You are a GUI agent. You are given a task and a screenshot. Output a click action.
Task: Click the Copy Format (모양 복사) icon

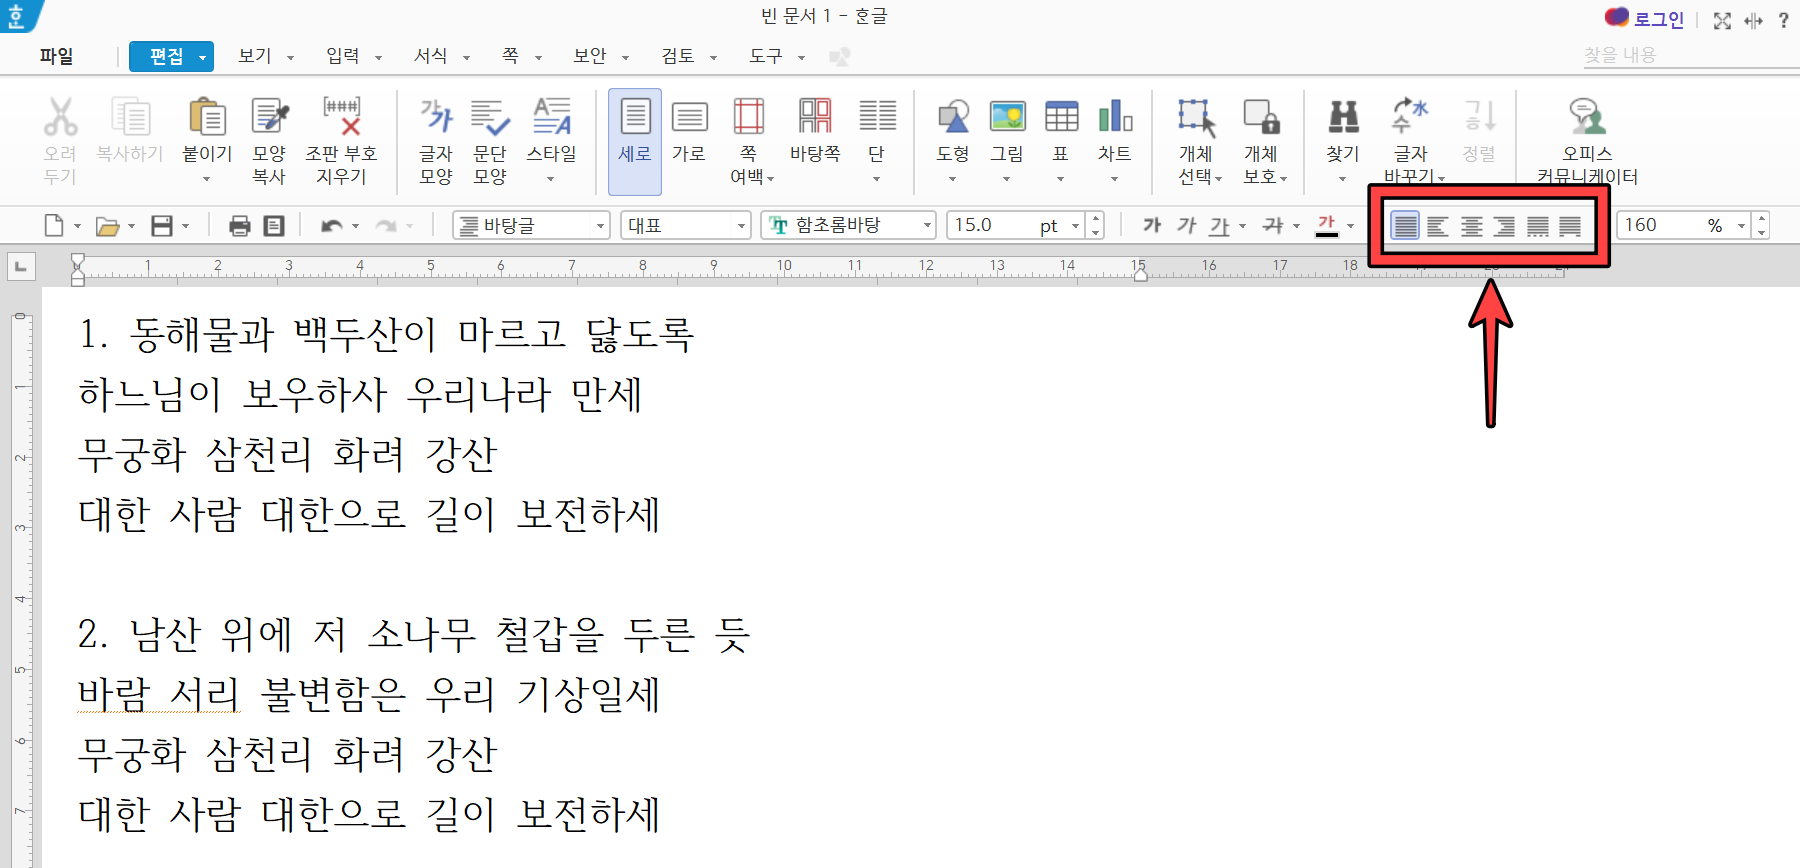269,118
